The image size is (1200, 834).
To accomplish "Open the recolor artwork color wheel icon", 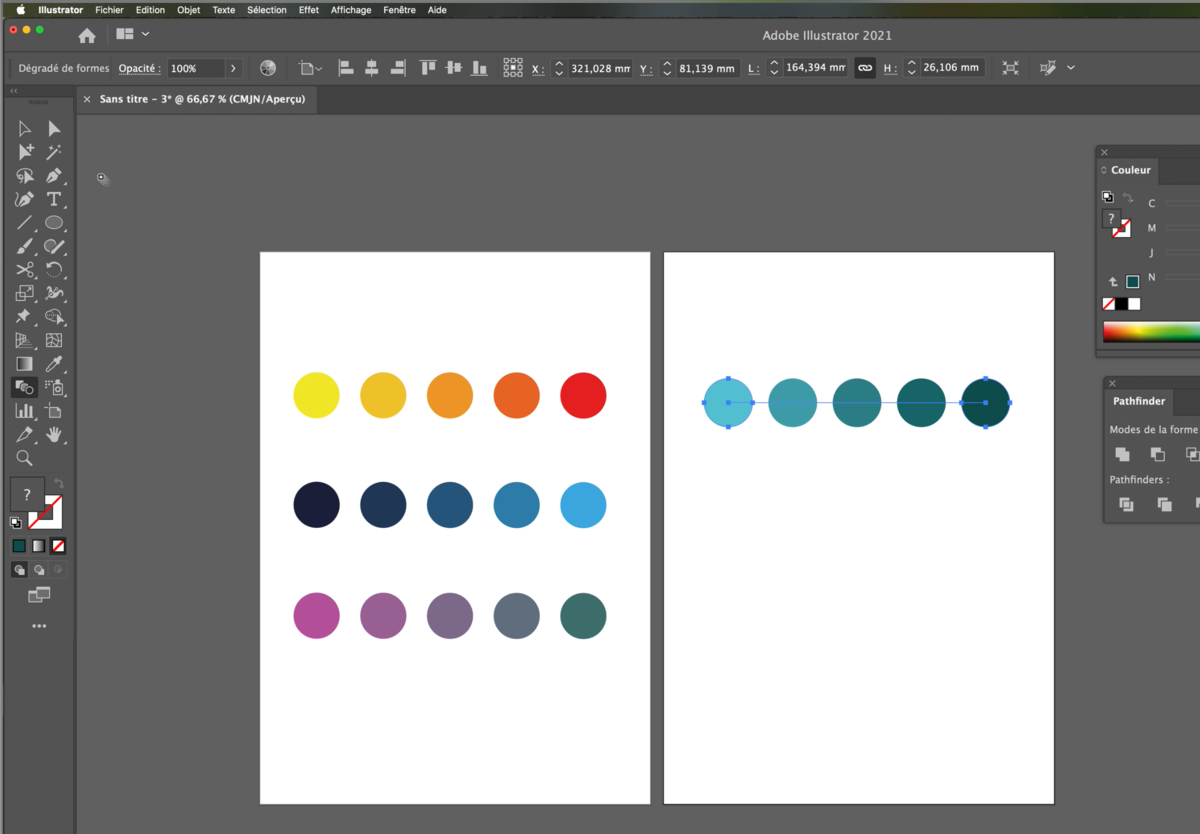I will coord(268,68).
